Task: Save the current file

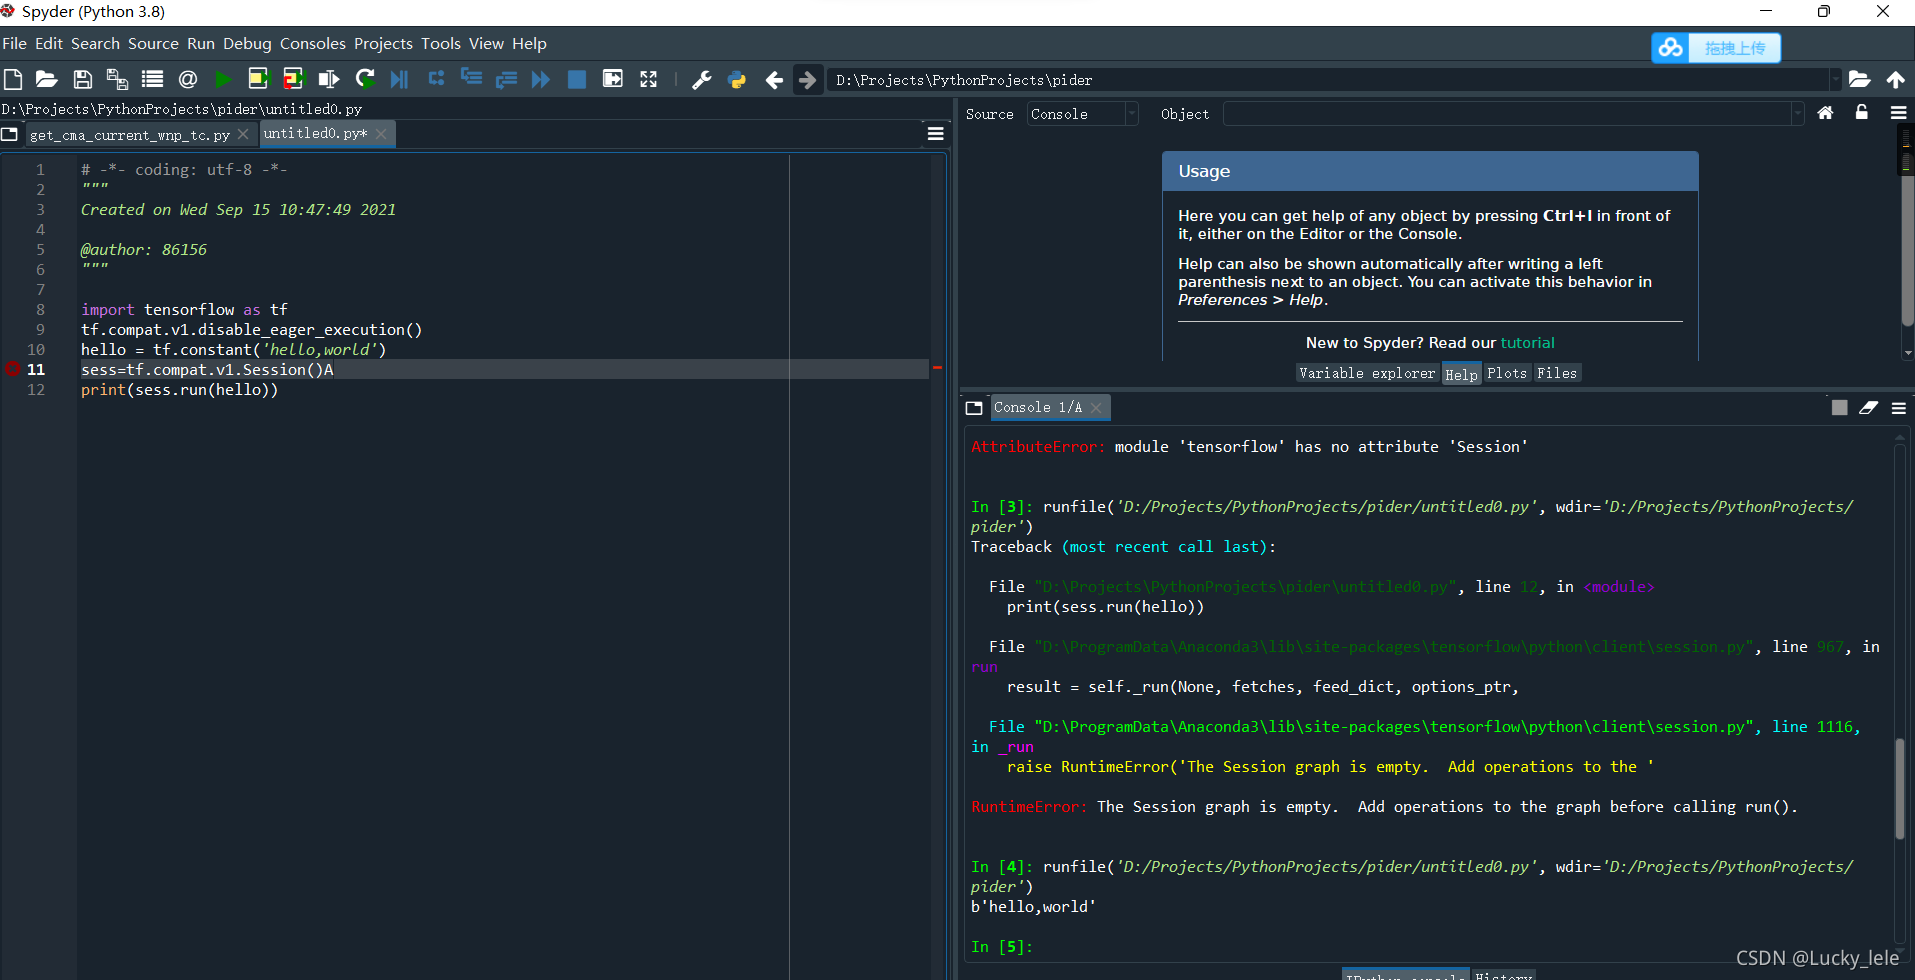Action: (x=83, y=79)
